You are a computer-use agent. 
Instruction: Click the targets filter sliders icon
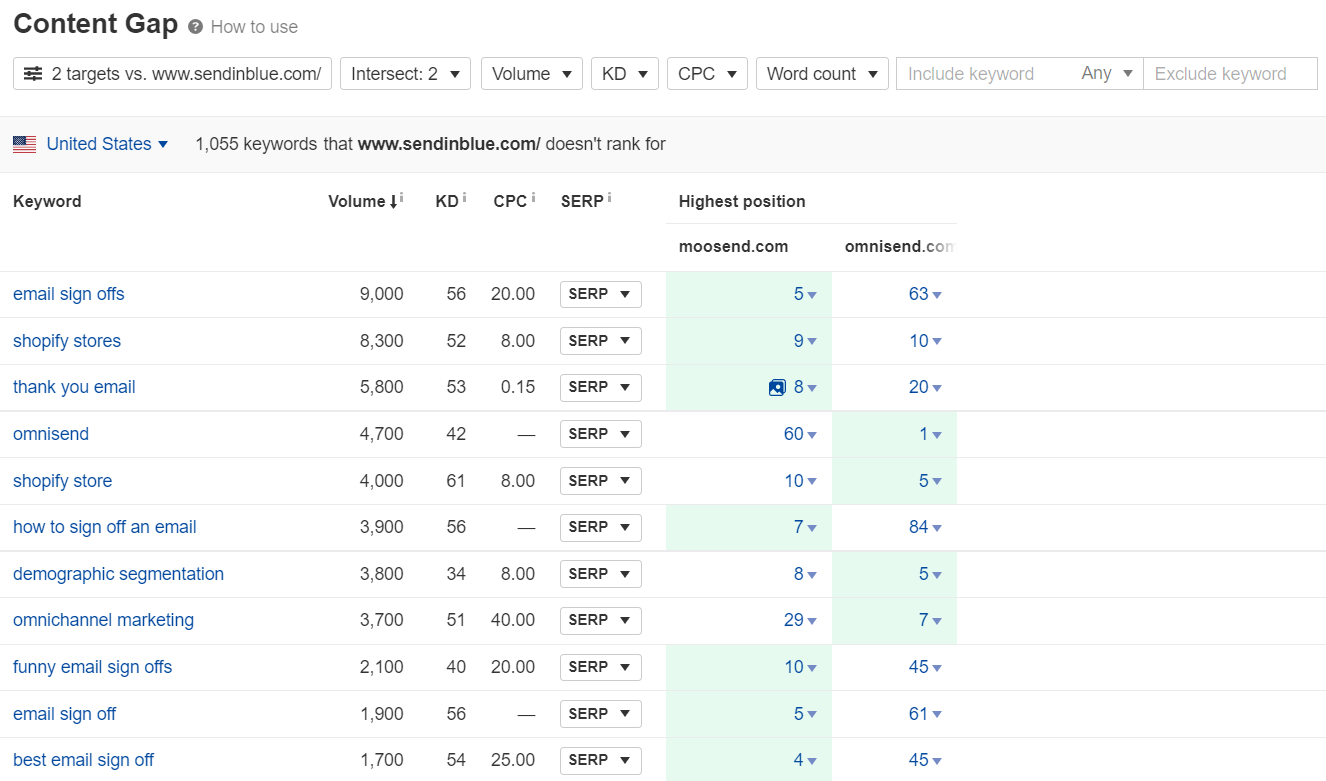[33, 74]
